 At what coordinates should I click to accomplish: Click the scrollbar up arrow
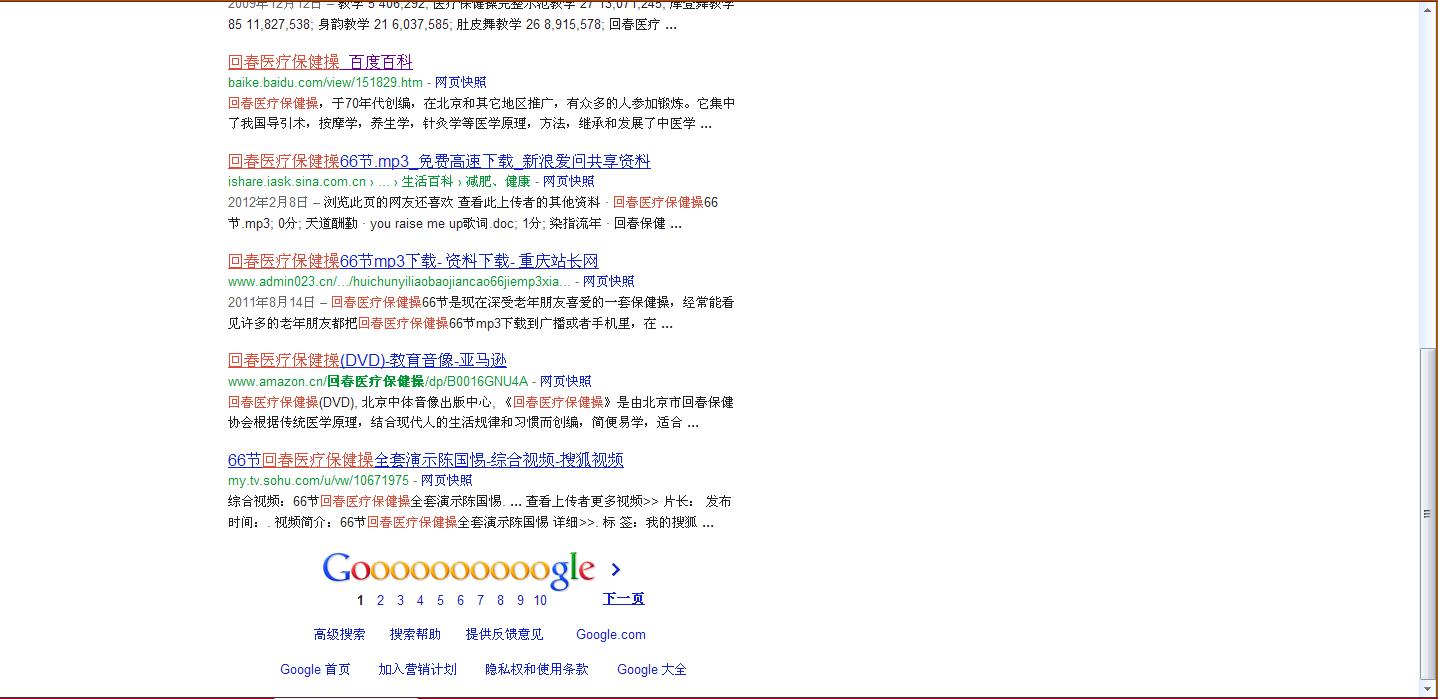1428,10
